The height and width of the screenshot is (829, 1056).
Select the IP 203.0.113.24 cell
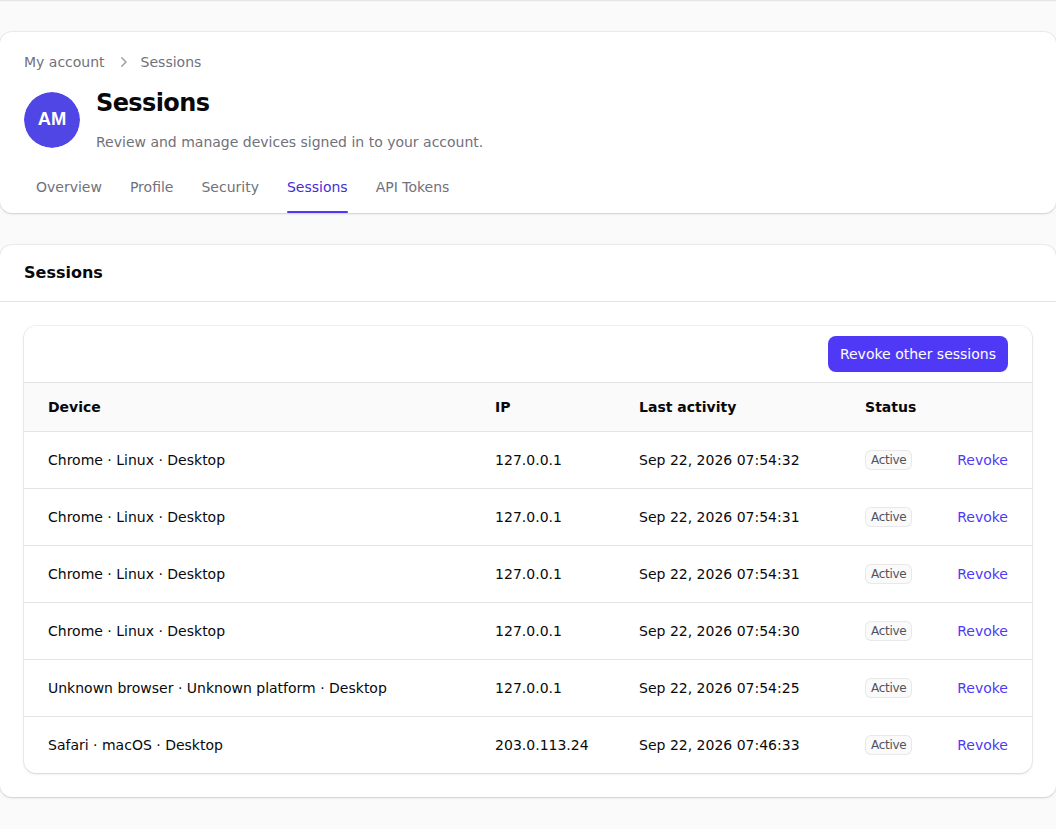coord(541,745)
